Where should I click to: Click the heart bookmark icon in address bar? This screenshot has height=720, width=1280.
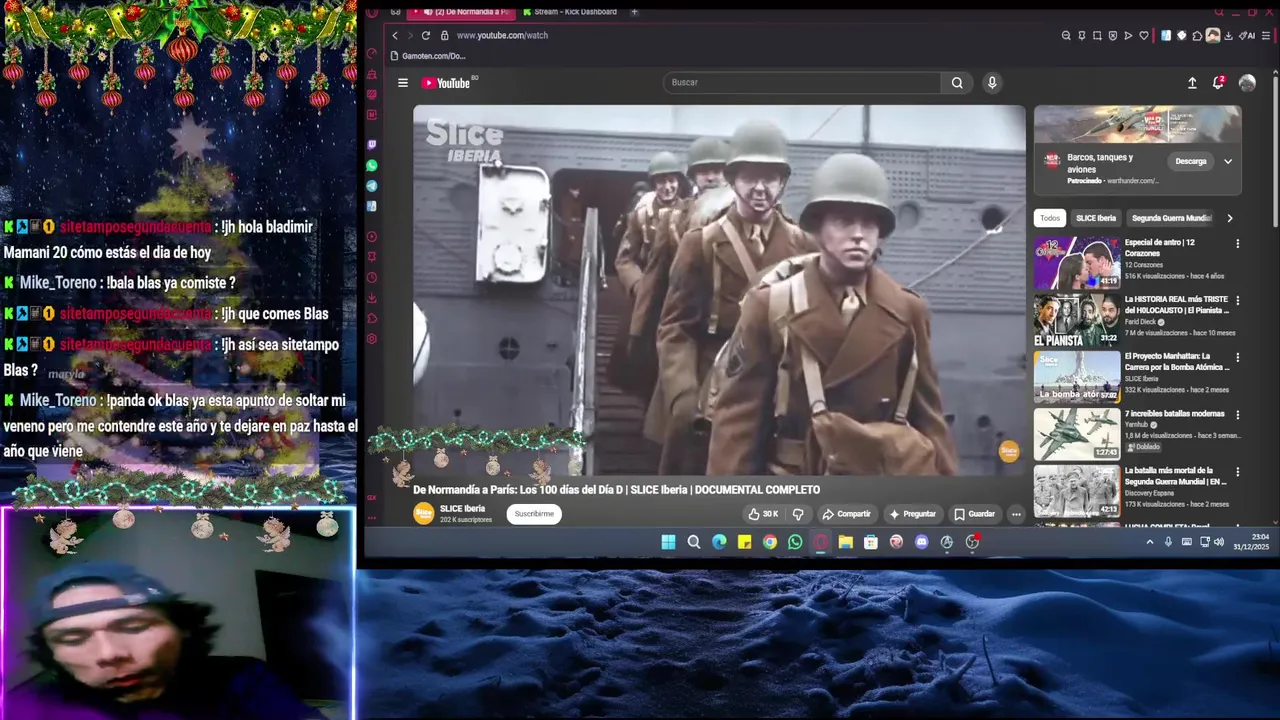pyautogui.click(x=1144, y=35)
